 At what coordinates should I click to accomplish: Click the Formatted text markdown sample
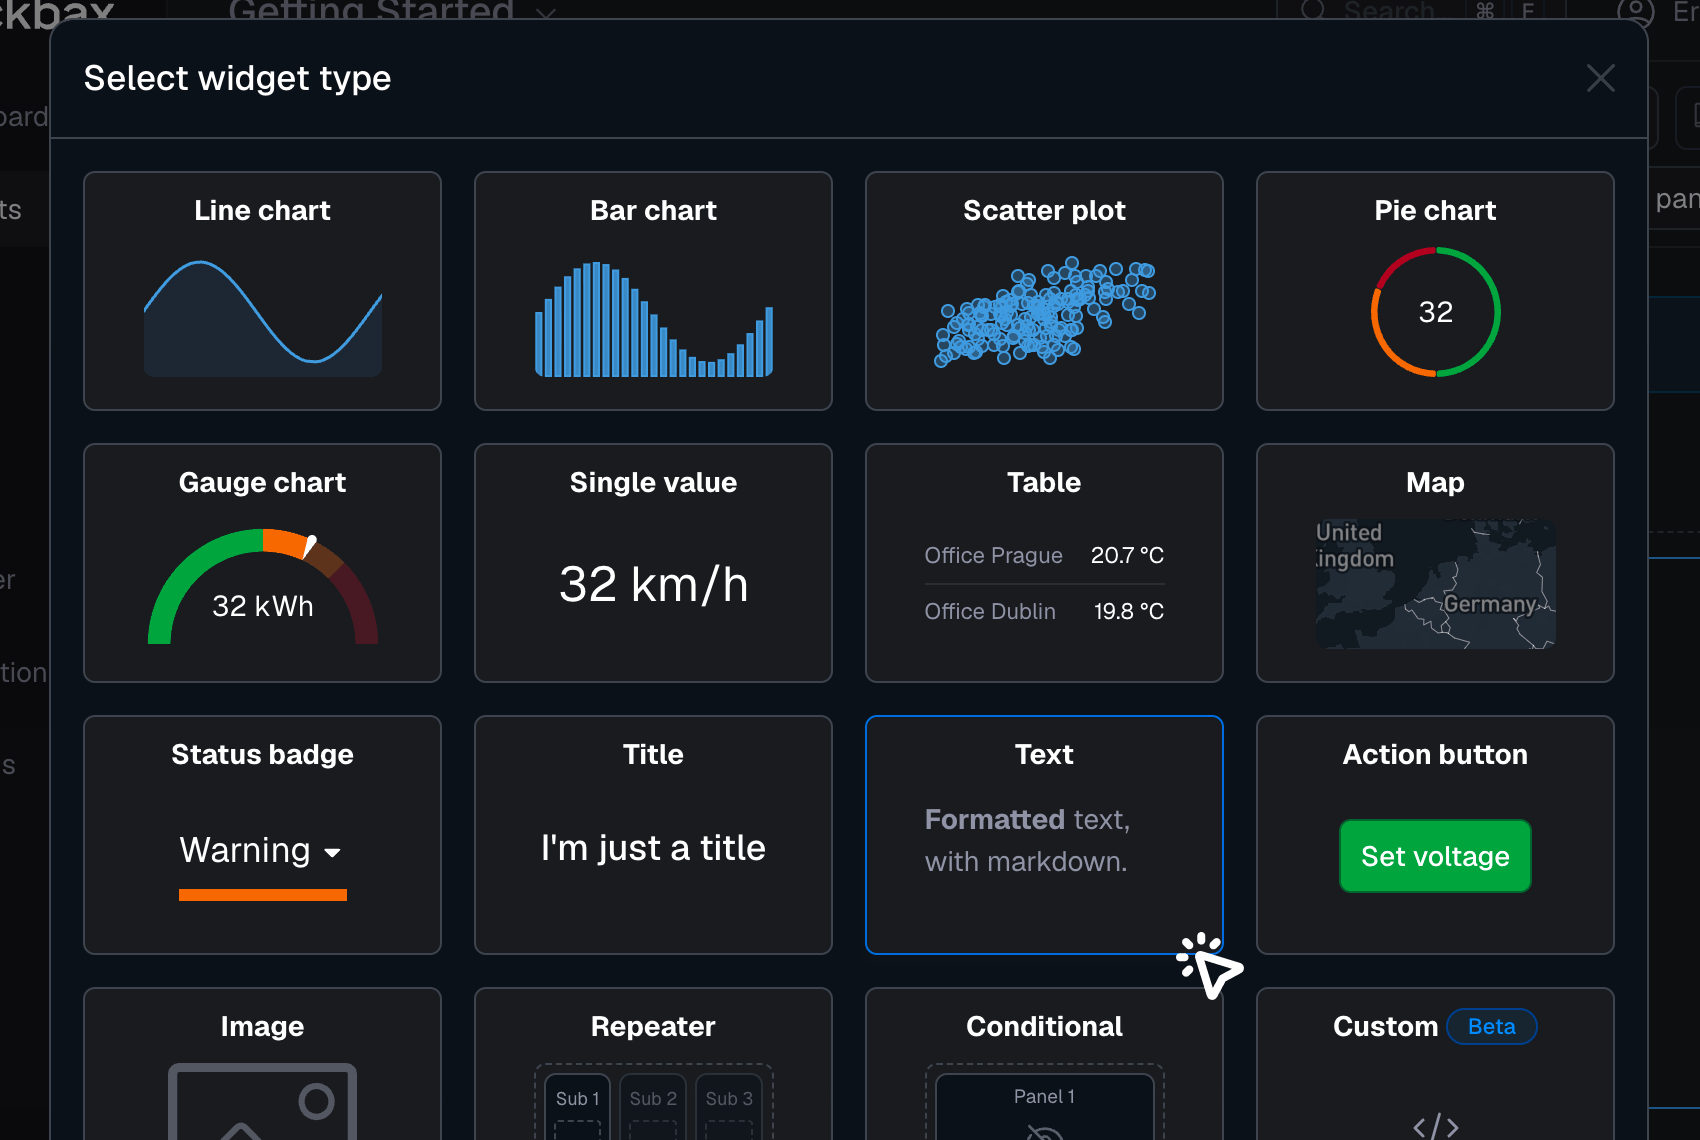(x=1027, y=840)
